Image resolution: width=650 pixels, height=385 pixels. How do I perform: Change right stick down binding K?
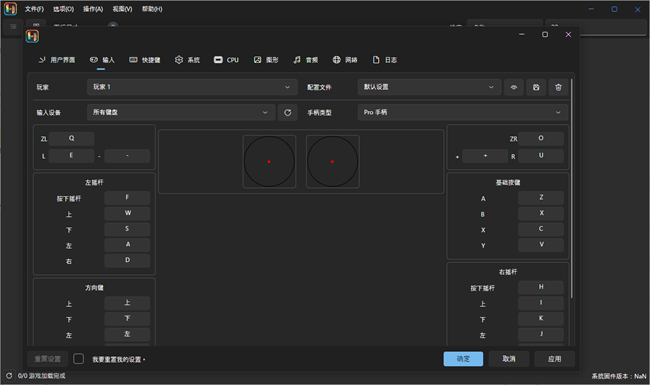tap(541, 319)
